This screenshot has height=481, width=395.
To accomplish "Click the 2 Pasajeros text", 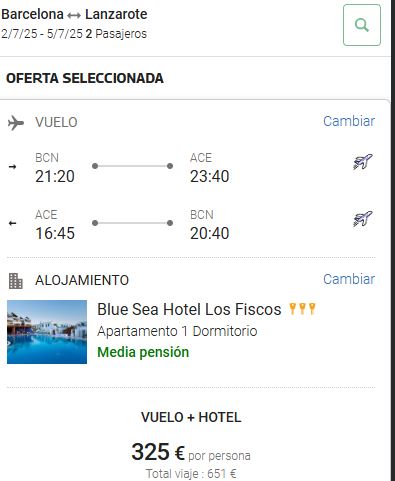I will coord(116,34).
